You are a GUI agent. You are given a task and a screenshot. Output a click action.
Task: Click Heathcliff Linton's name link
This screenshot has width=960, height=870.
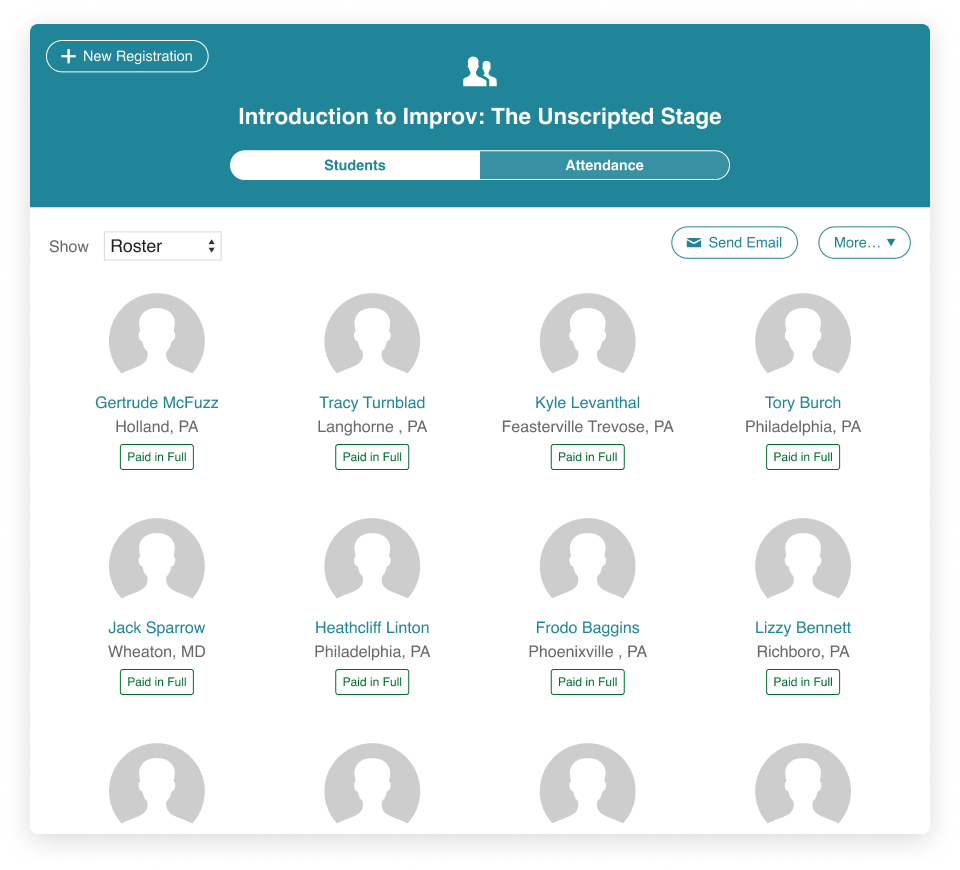(x=371, y=627)
